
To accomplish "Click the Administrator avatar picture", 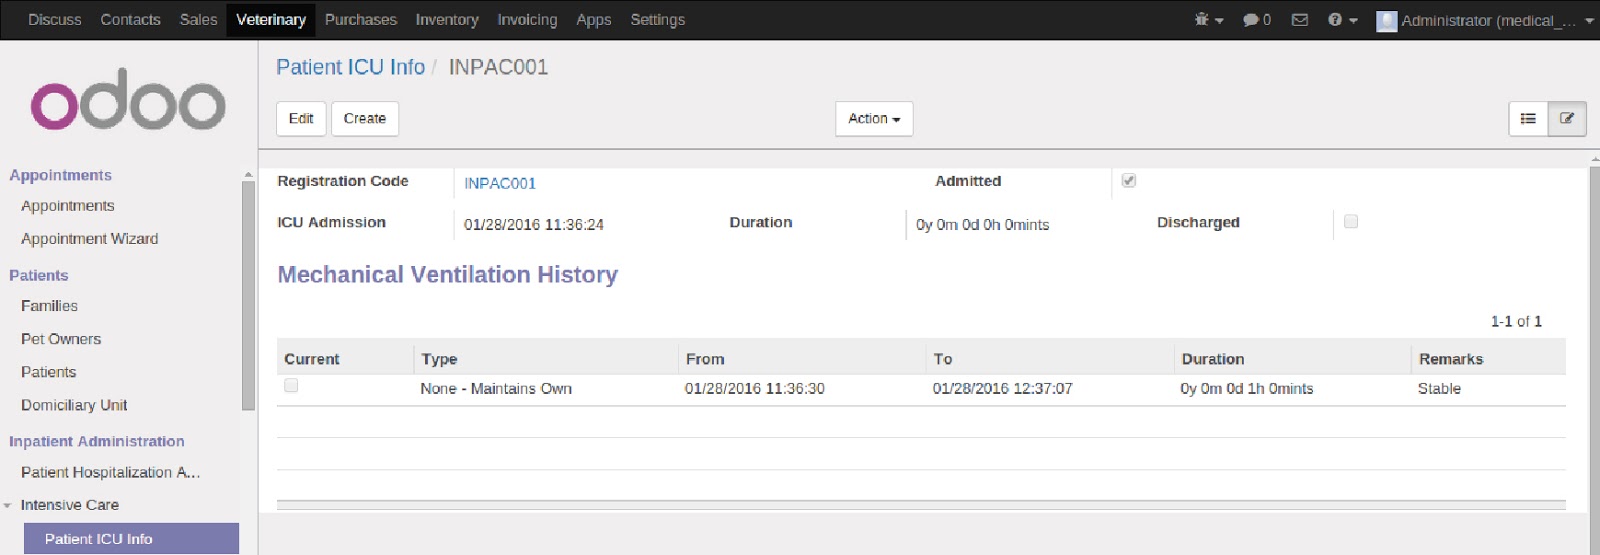I will [x=1386, y=21].
